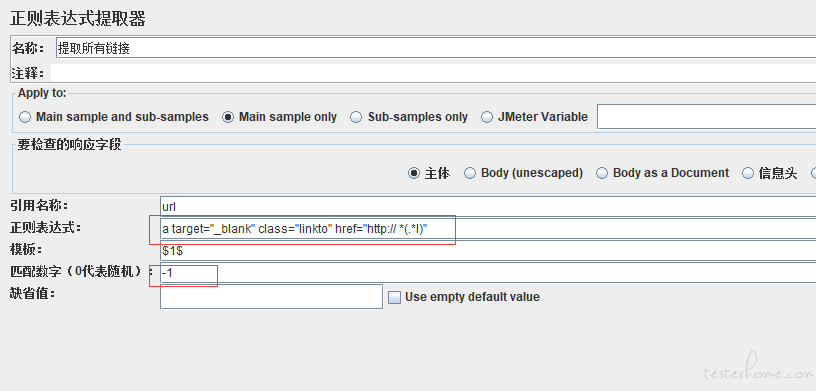Click the 匹配数字 field containing -1
Screen dimensions: 816x391
(488, 272)
